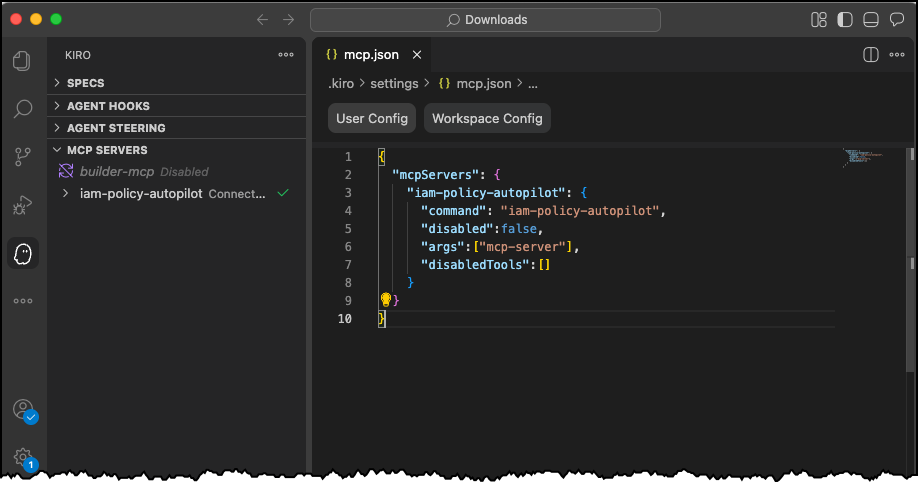Toggle primary sidebar layout button
This screenshot has width=918, height=482.
(845, 20)
